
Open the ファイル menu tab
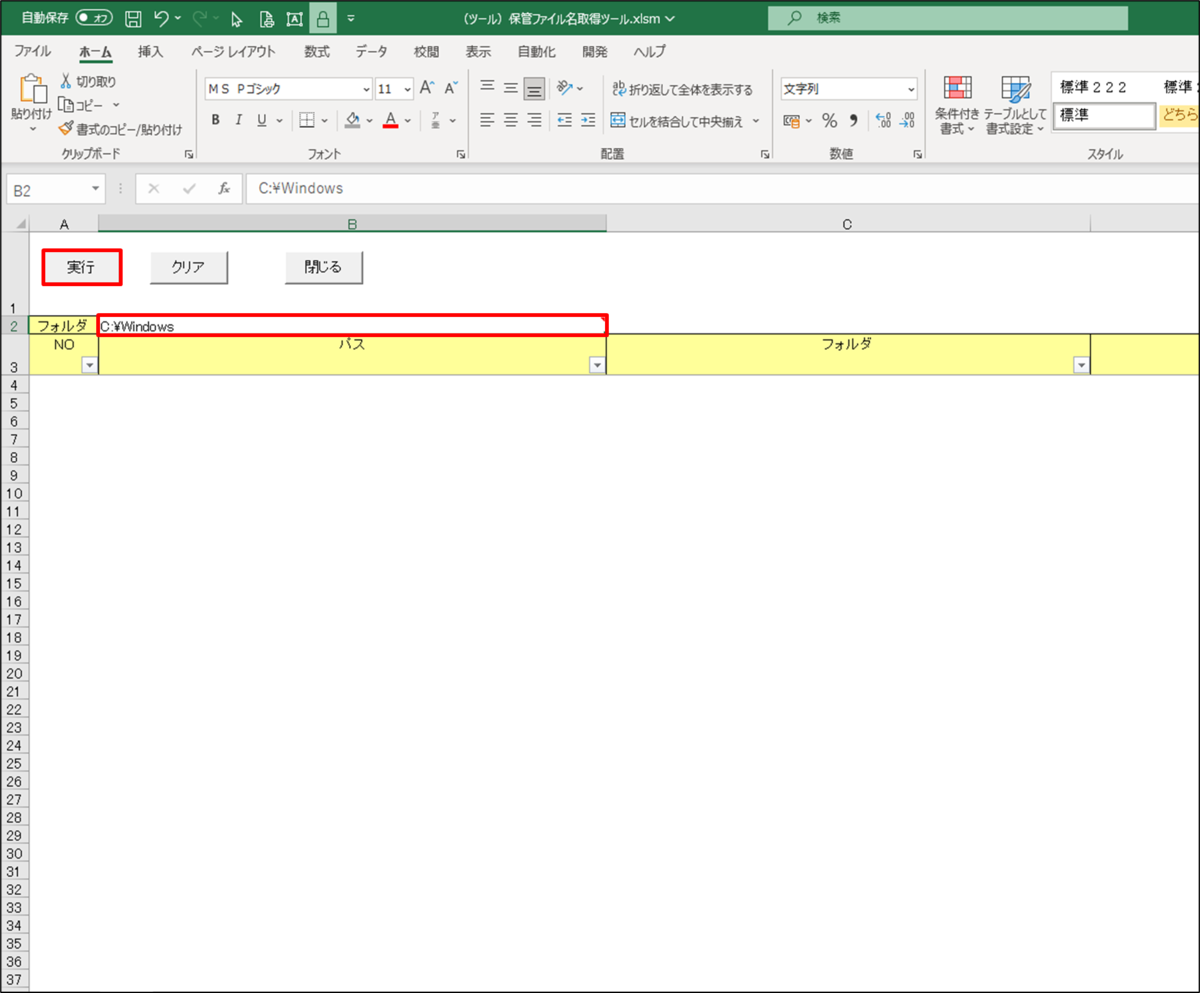tap(33, 51)
